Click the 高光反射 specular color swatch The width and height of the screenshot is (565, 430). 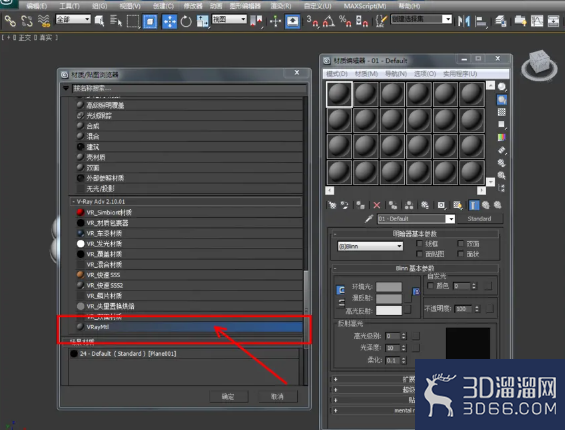[388, 311]
